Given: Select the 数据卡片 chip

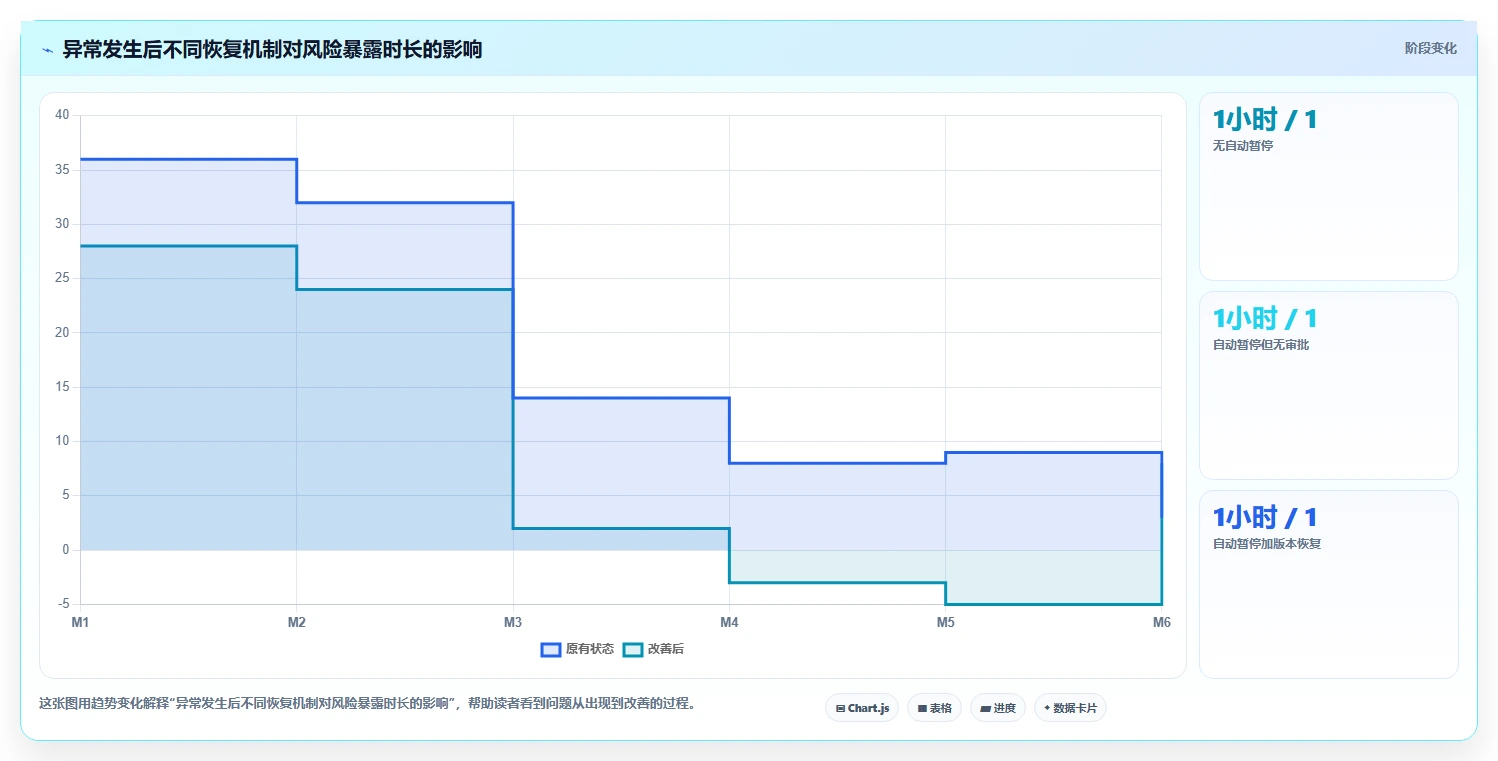Looking at the screenshot, I should point(1070,708).
